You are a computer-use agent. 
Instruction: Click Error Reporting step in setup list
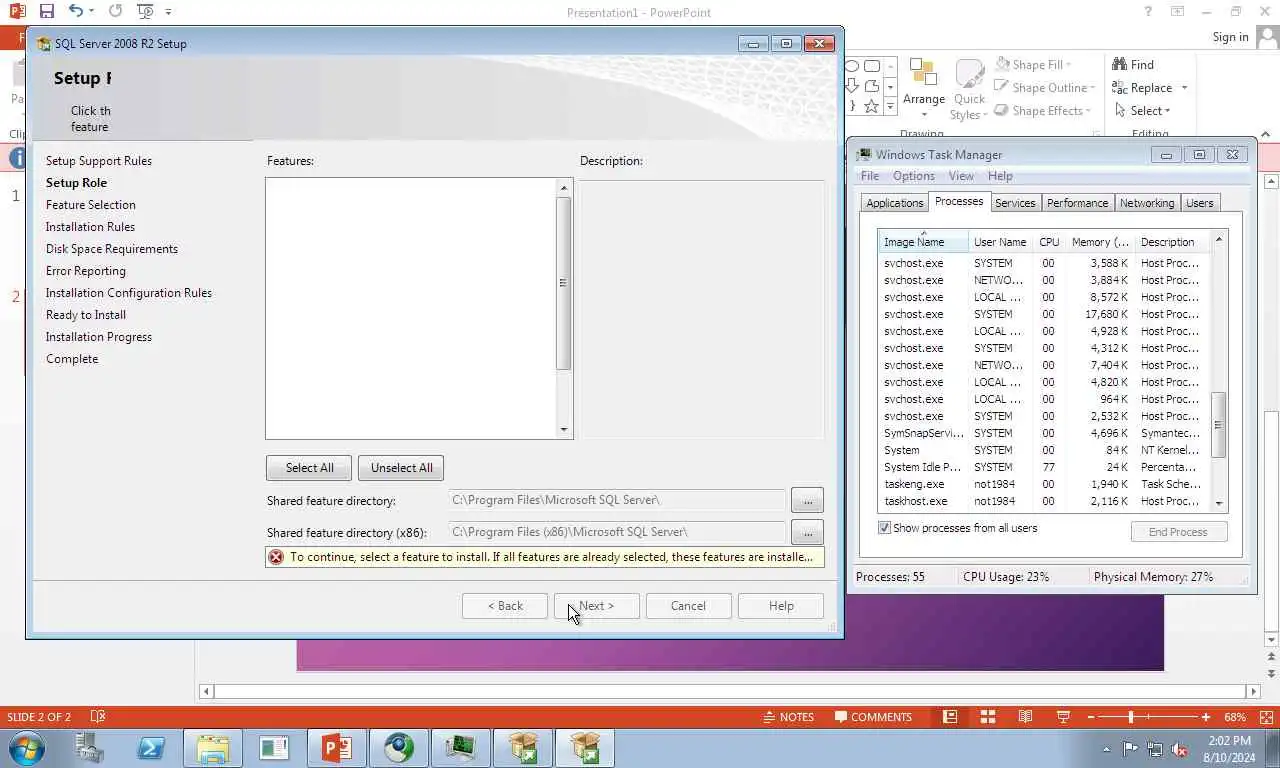(x=86, y=271)
